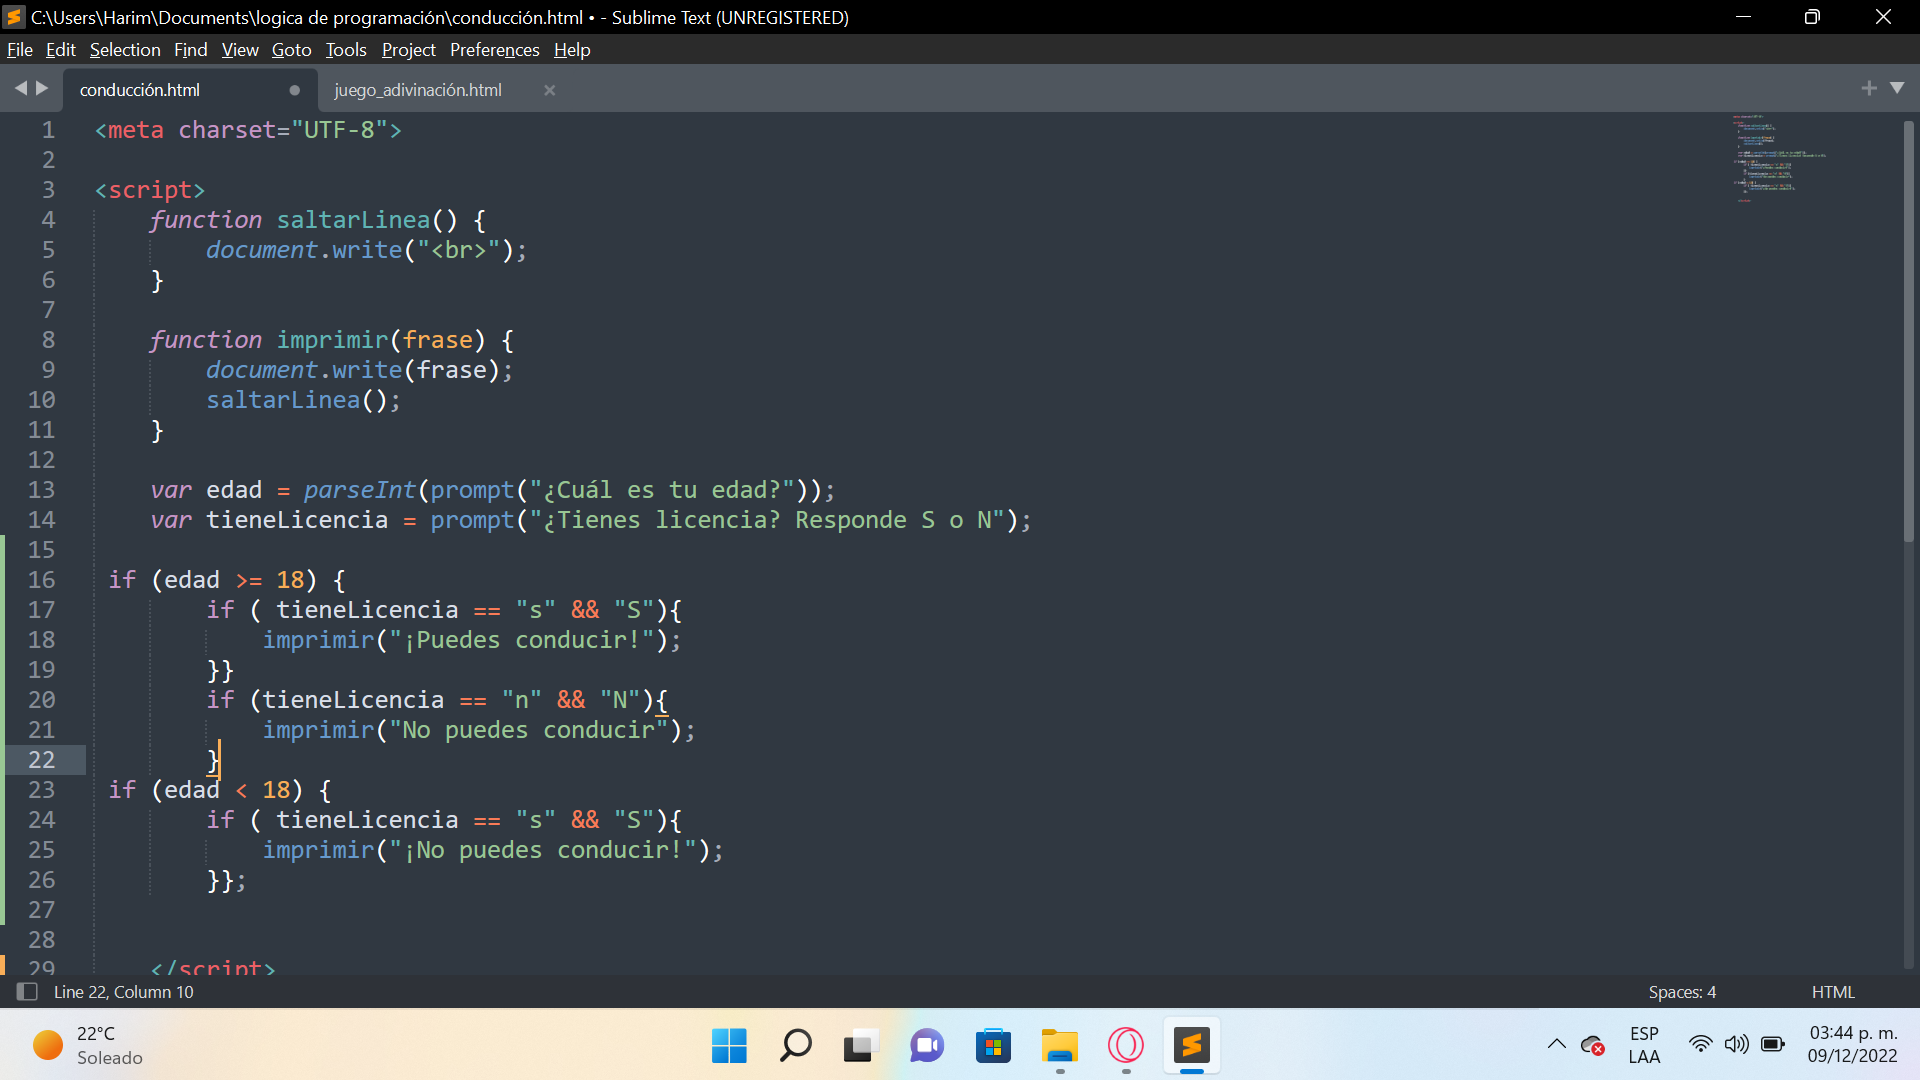Click the Line 22, Column 10 status
Image resolution: width=1920 pixels, height=1080 pixels.
click(124, 992)
